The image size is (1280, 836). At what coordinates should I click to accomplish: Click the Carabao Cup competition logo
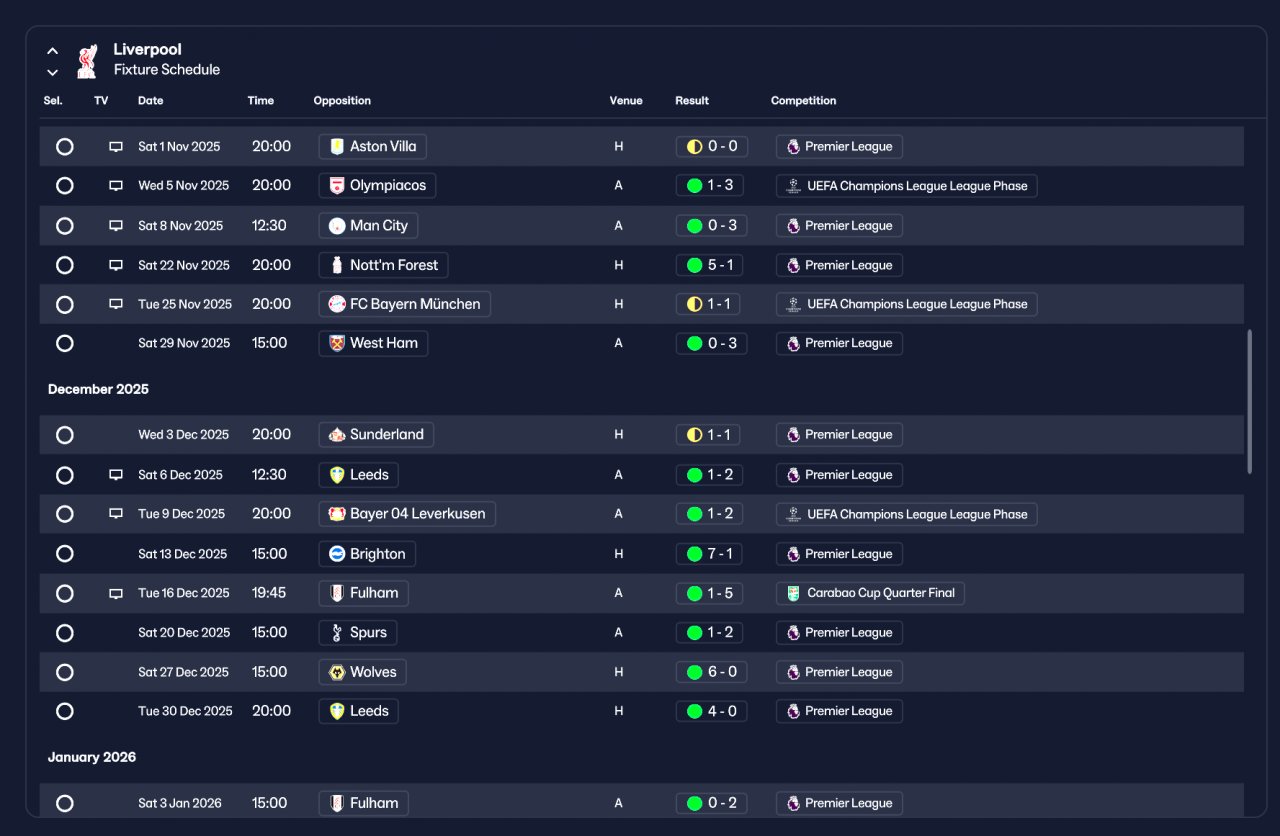point(793,593)
